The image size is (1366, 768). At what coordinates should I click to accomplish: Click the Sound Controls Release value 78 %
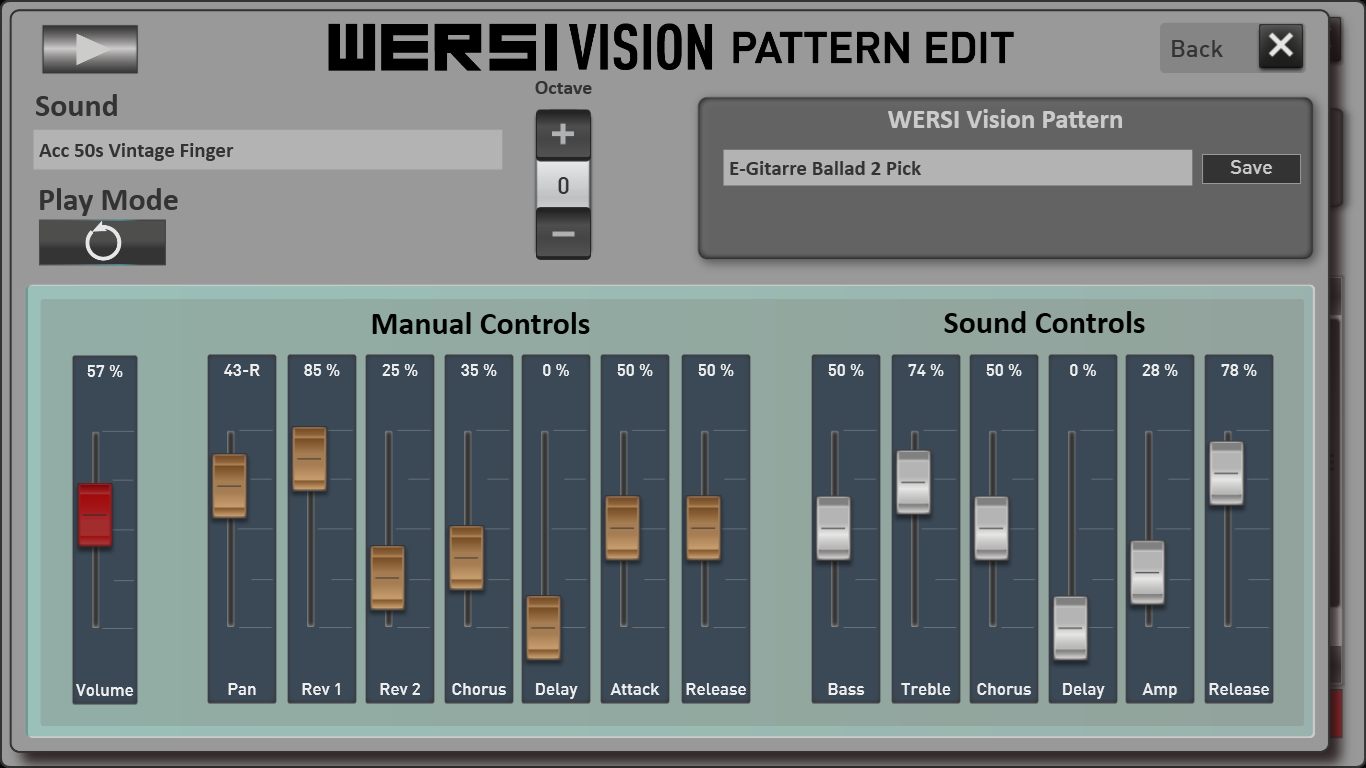(1239, 370)
